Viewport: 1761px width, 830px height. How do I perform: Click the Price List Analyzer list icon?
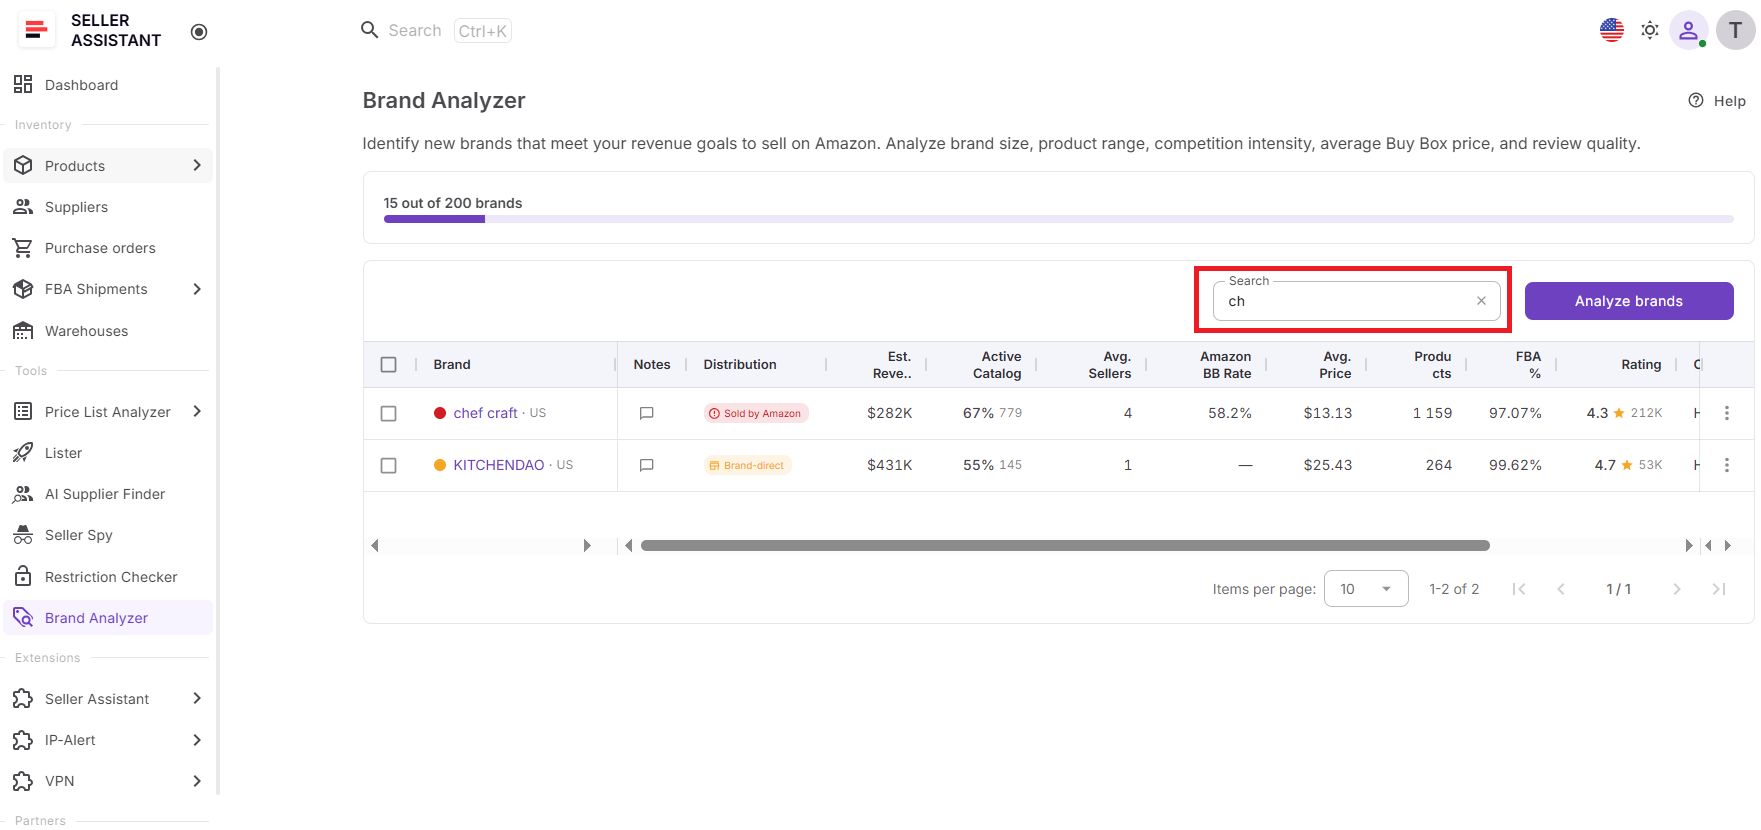tap(23, 411)
